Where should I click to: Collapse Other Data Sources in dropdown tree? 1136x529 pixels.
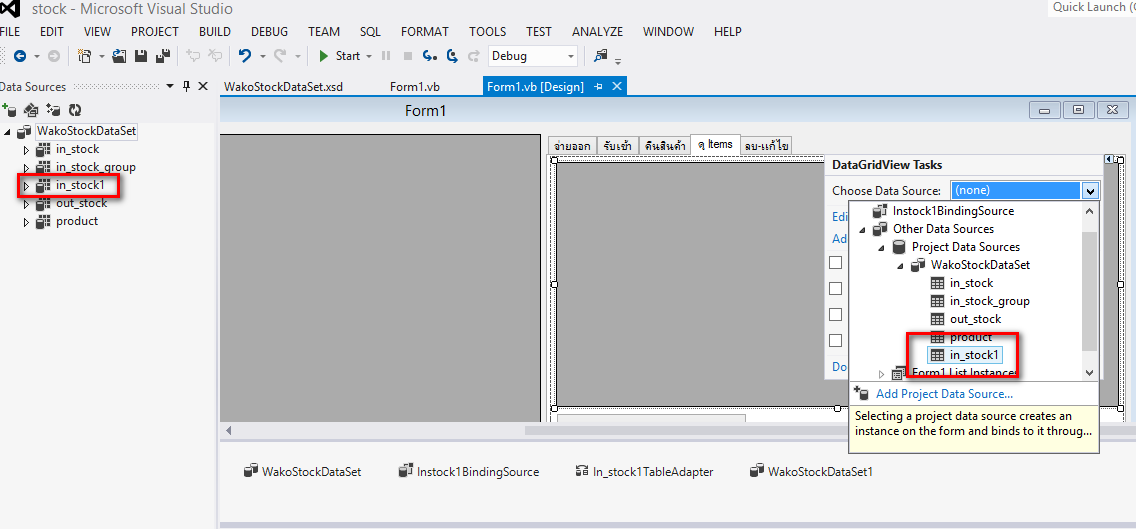click(x=862, y=230)
